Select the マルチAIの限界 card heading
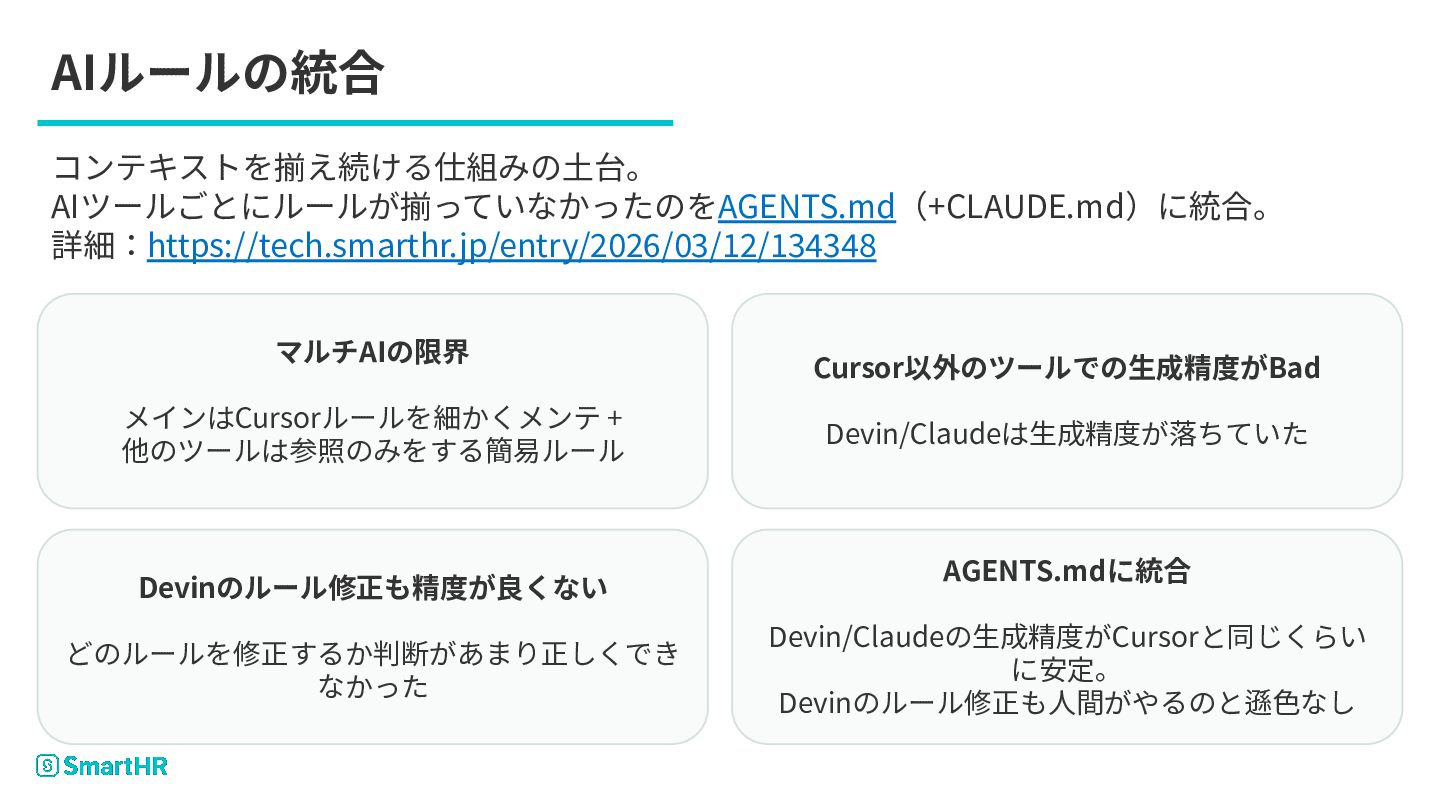Image resolution: width=1440 pixels, height=810 pixels. (x=372, y=351)
